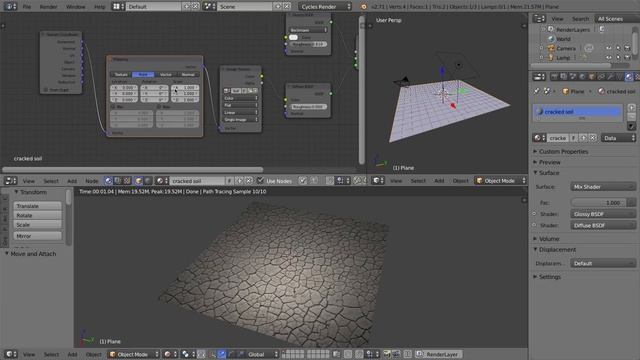Open Surface Mix Shader dropdown
Screen dimensions: 640x360
[x=603, y=187]
